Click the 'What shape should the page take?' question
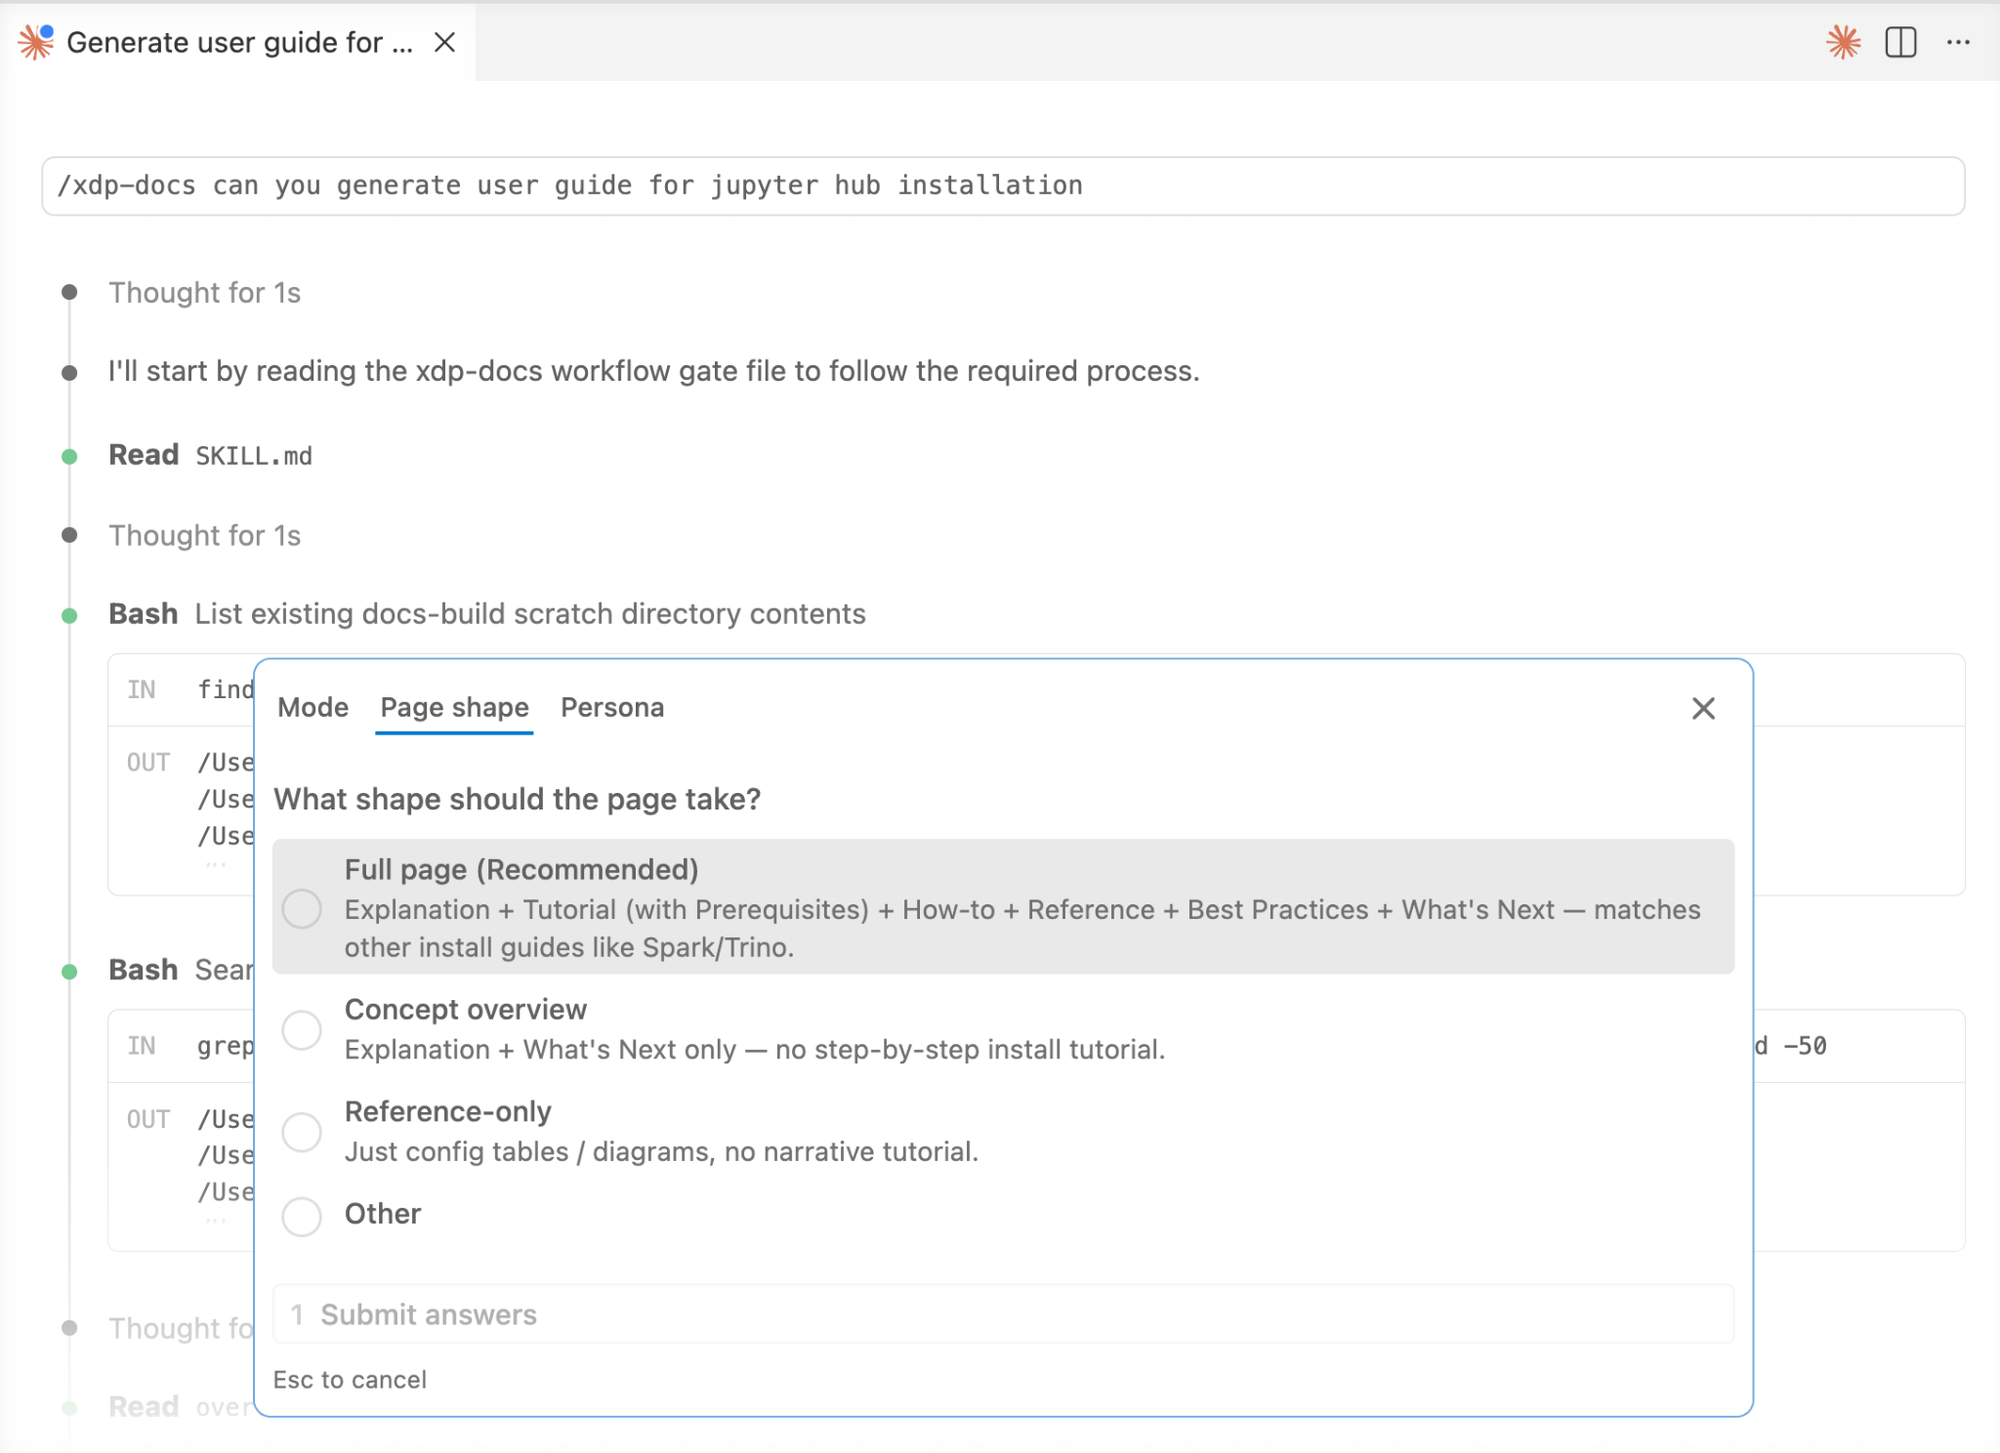 point(517,799)
